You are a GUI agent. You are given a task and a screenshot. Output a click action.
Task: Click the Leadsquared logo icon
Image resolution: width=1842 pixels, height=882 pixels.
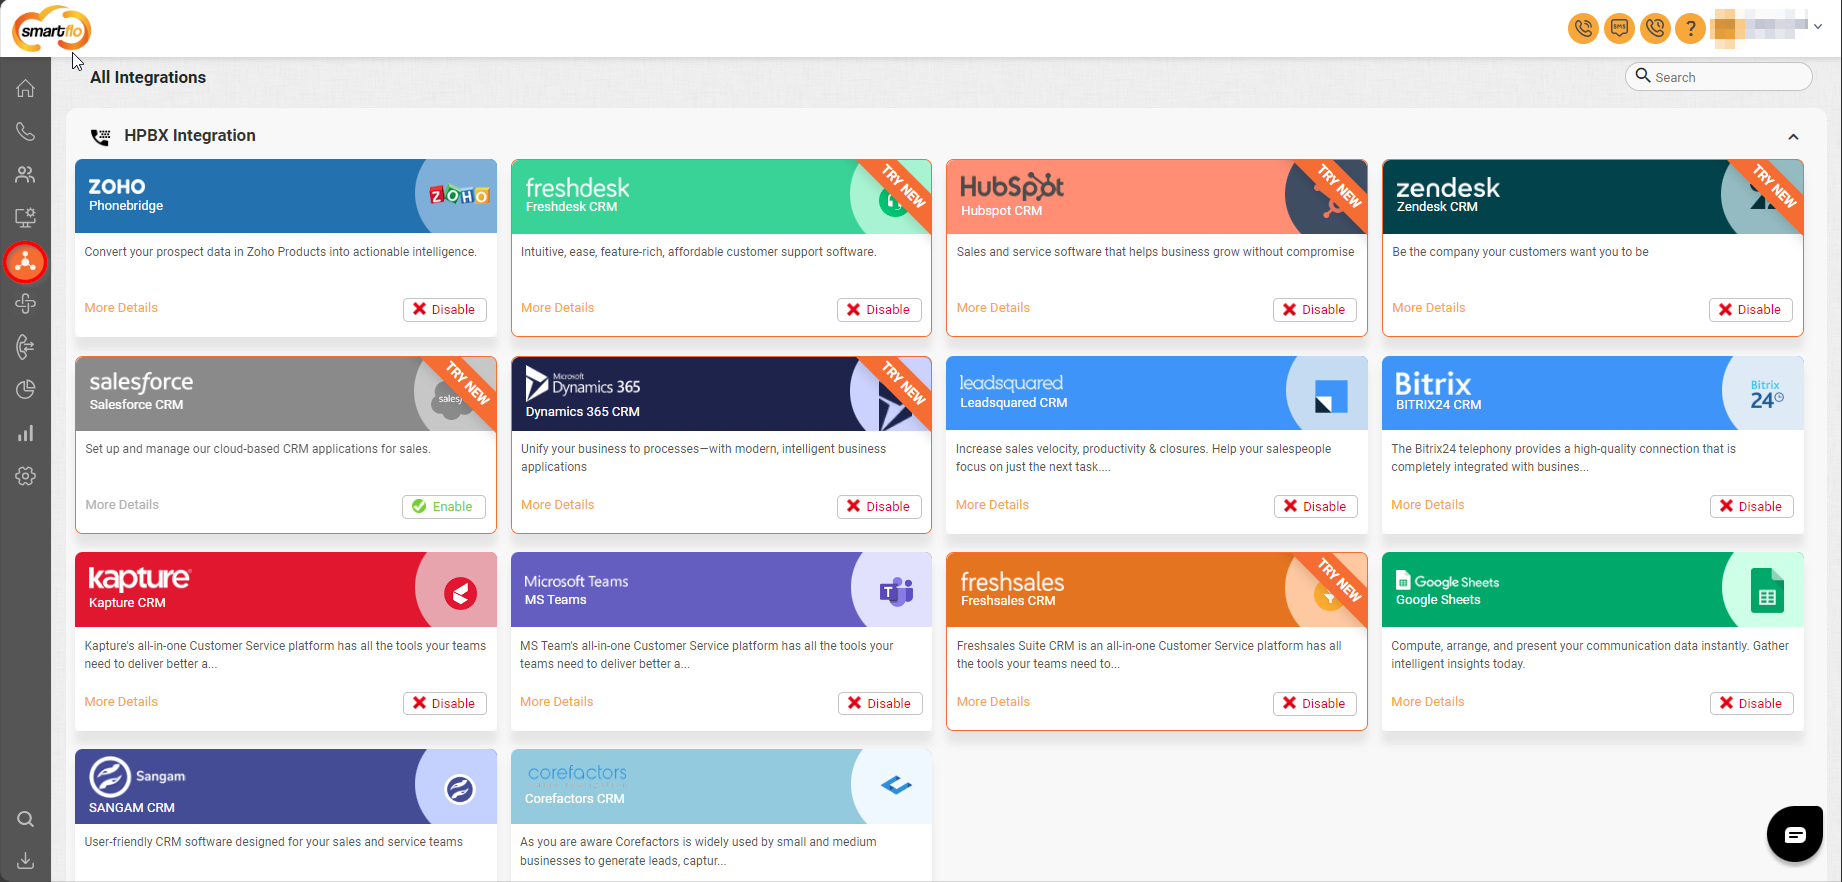coord(1330,396)
